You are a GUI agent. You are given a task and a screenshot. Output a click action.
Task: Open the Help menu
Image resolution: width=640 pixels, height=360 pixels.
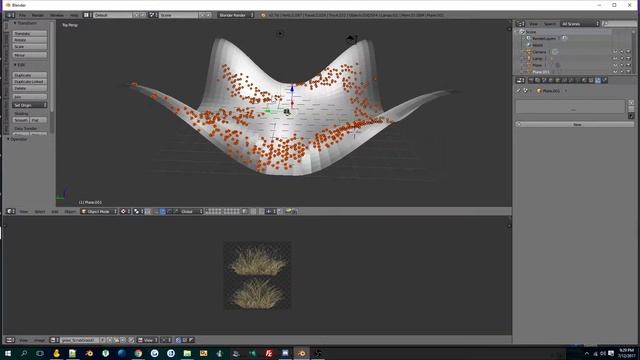point(74,15)
